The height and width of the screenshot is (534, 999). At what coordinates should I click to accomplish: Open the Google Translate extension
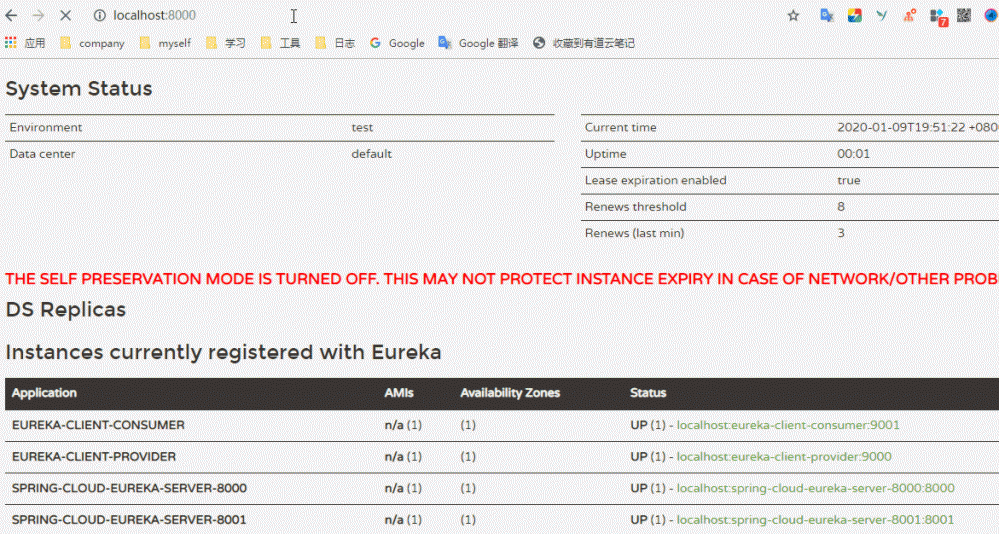(827, 15)
